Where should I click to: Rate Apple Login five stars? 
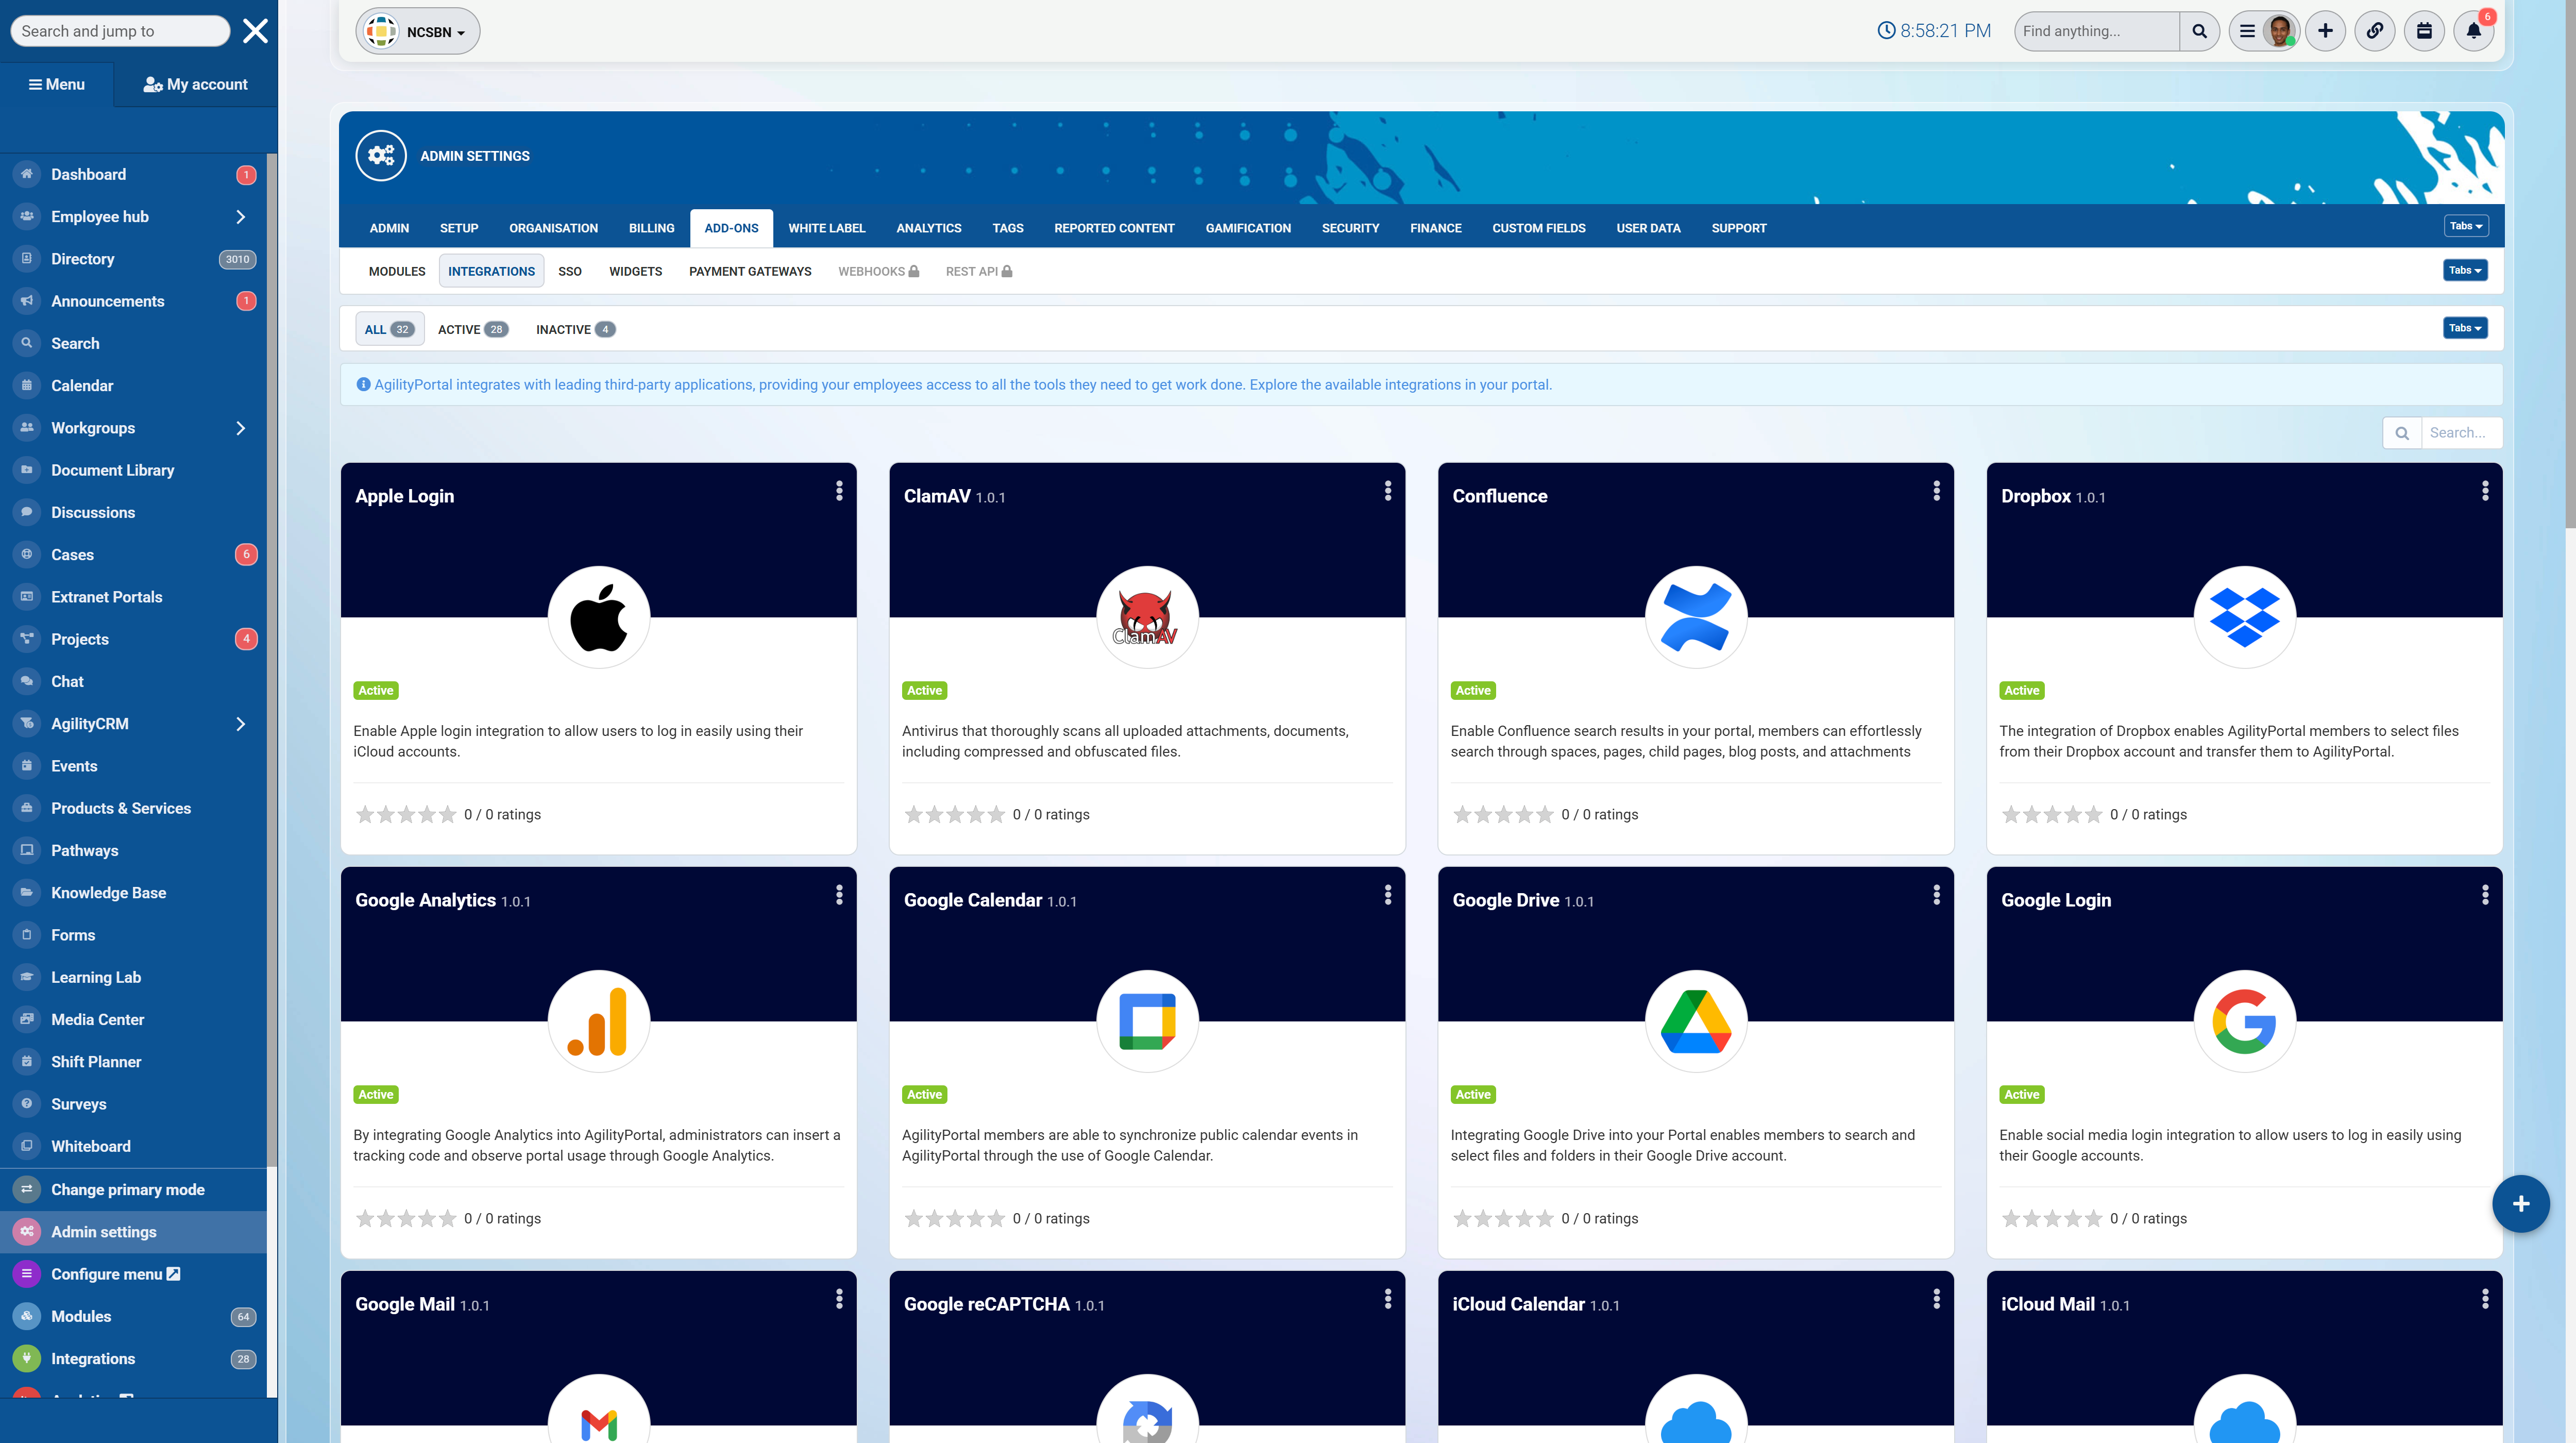(447, 815)
